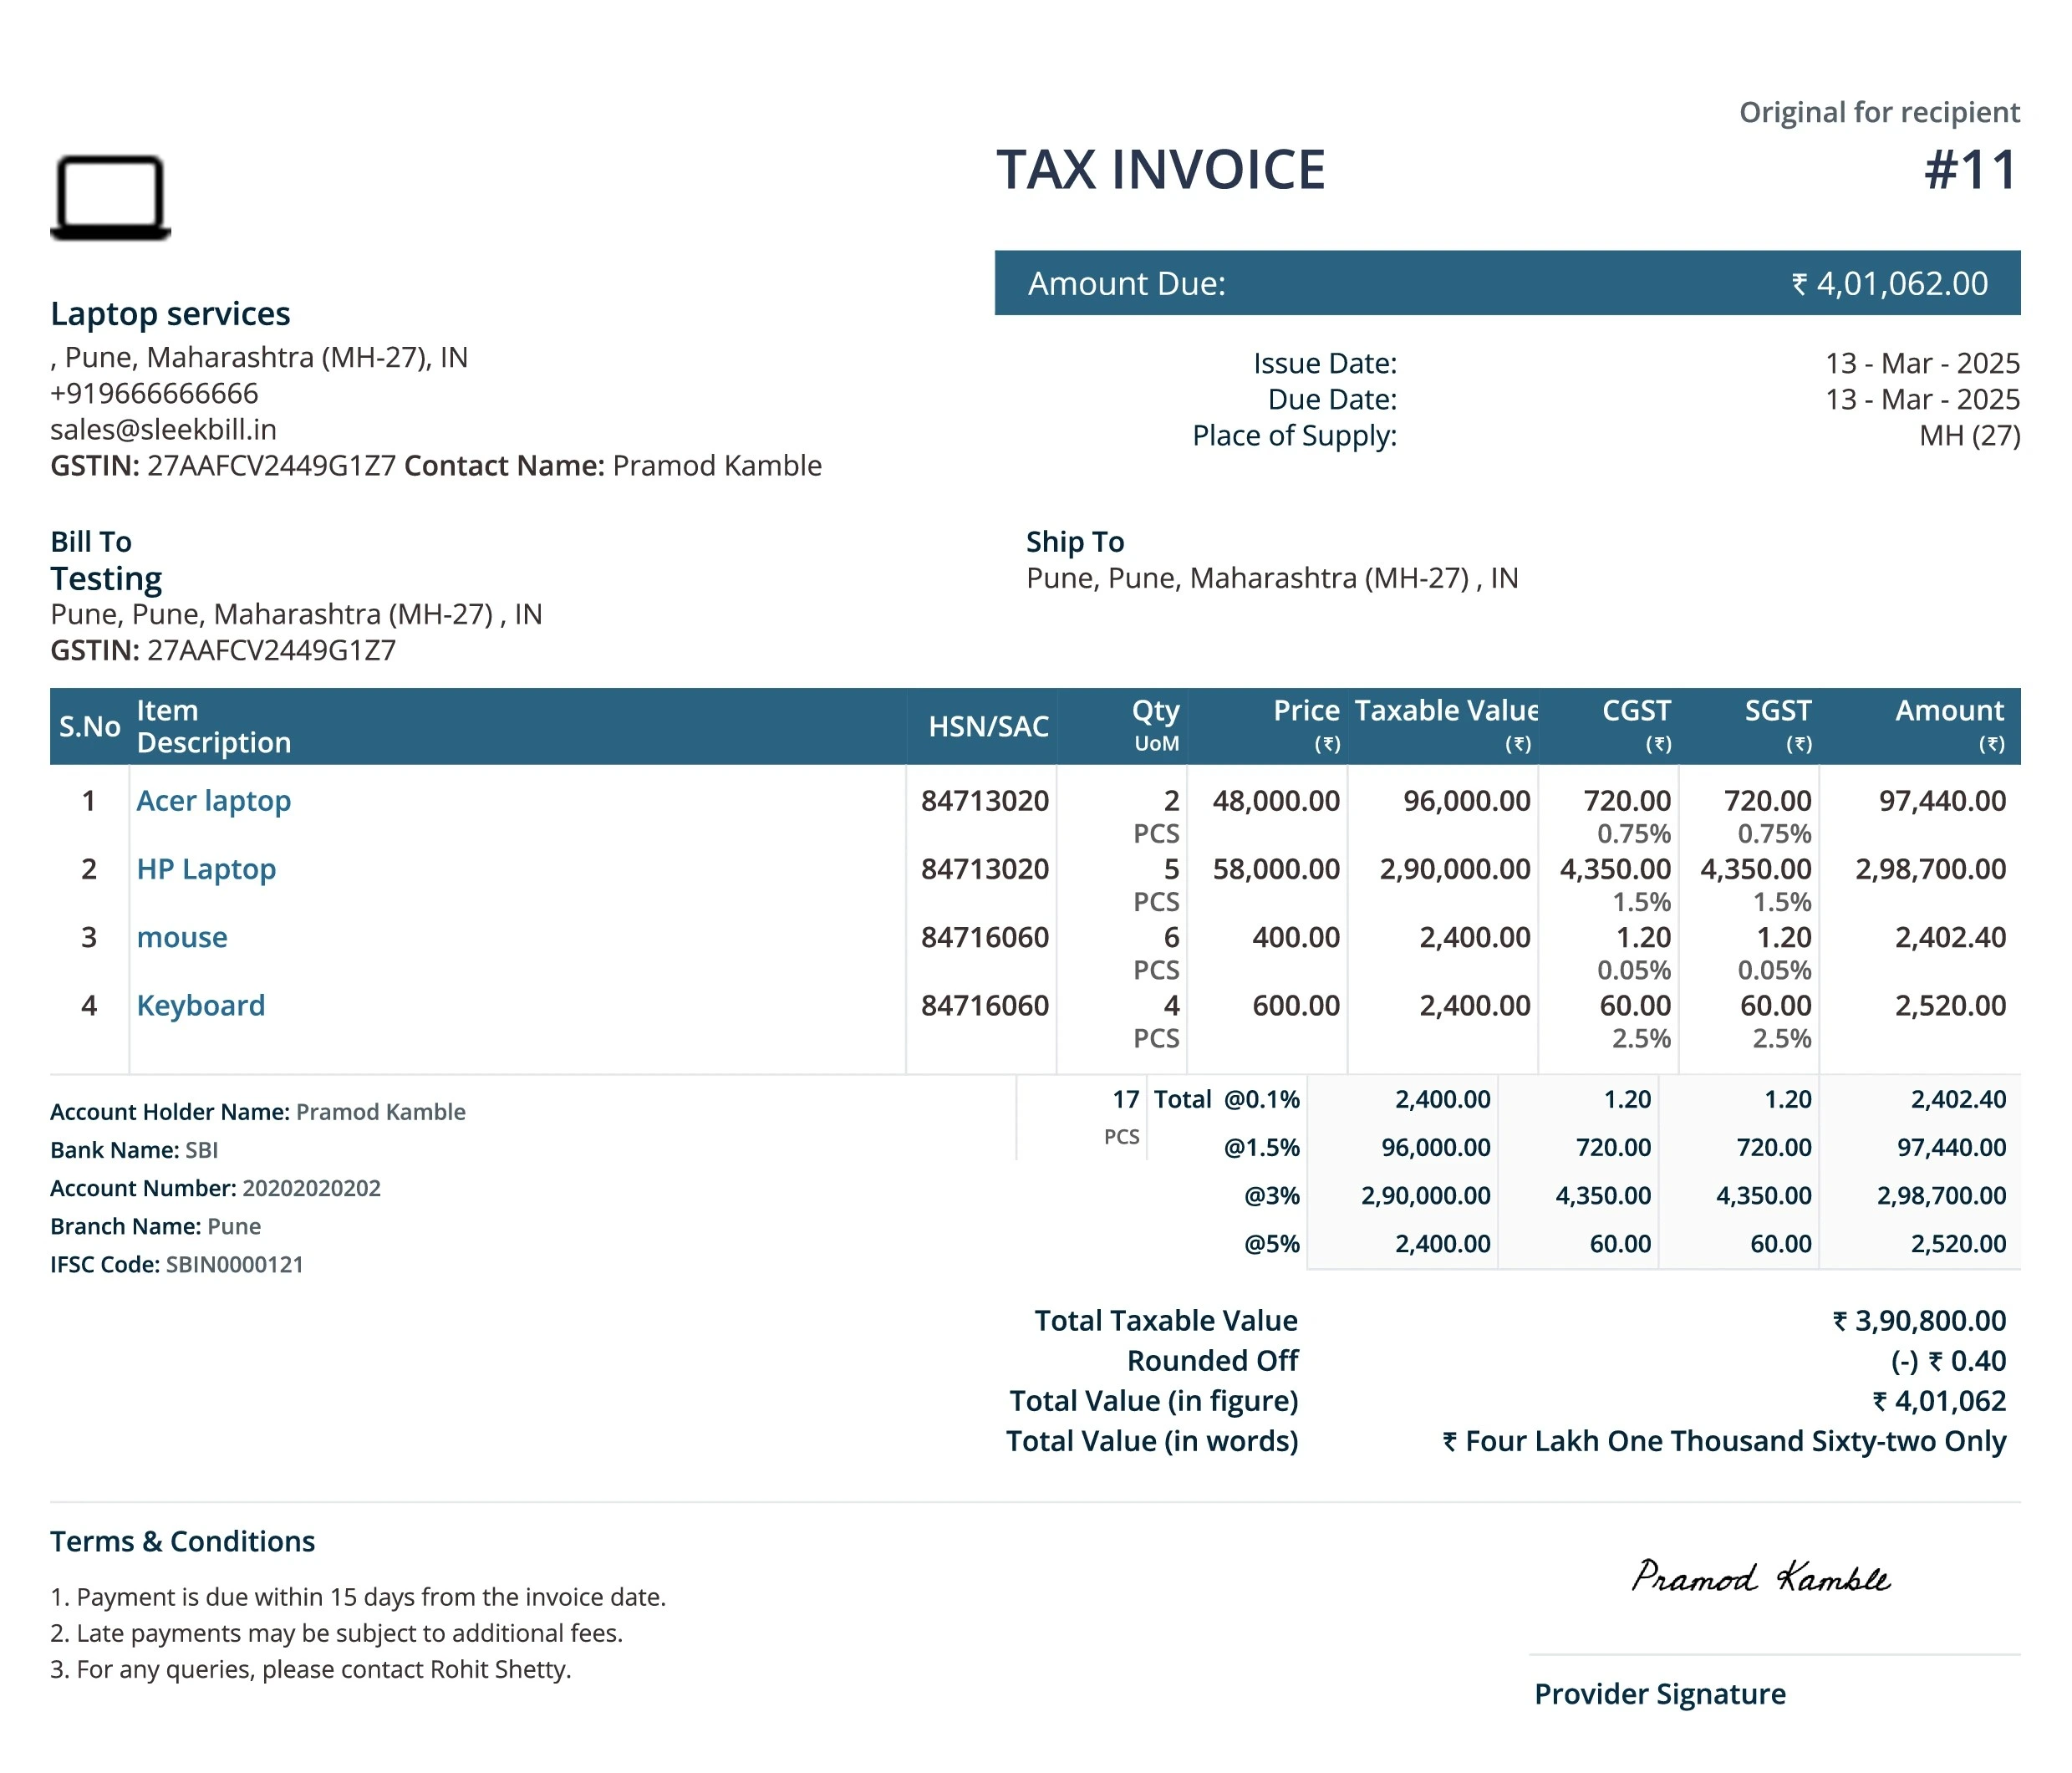Screen dimensions: 2072x1773
Task: Click the Acer laptop amount 97,440.00
Action: click(1942, 801)
